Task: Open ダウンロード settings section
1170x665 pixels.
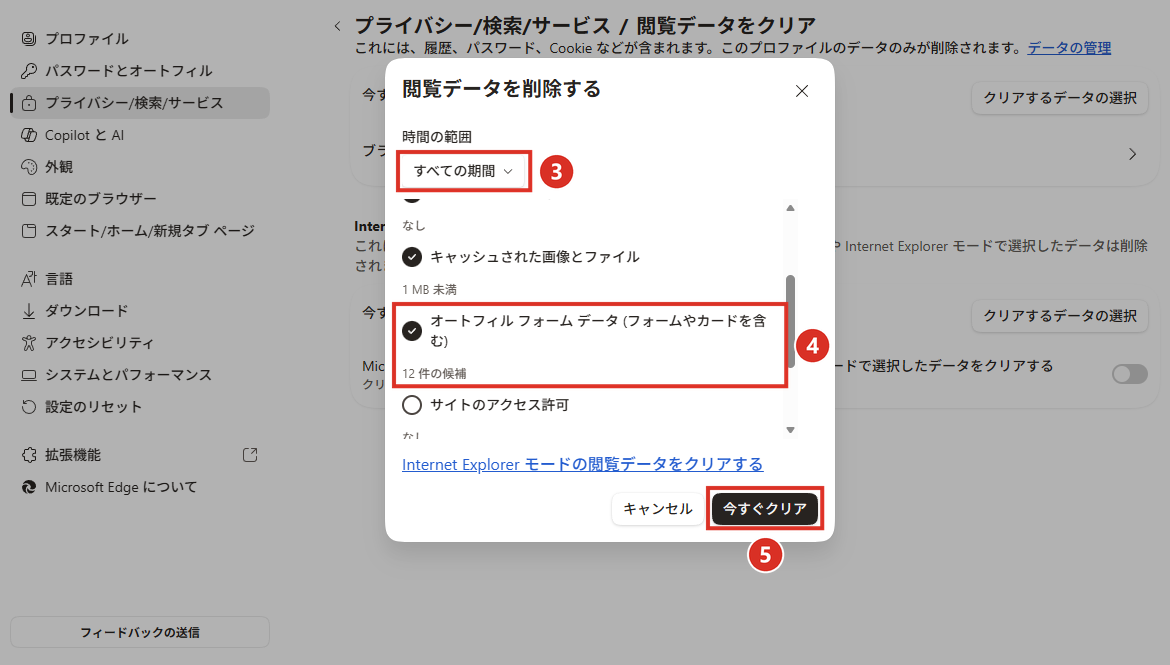Action: (x=140, y=310)
